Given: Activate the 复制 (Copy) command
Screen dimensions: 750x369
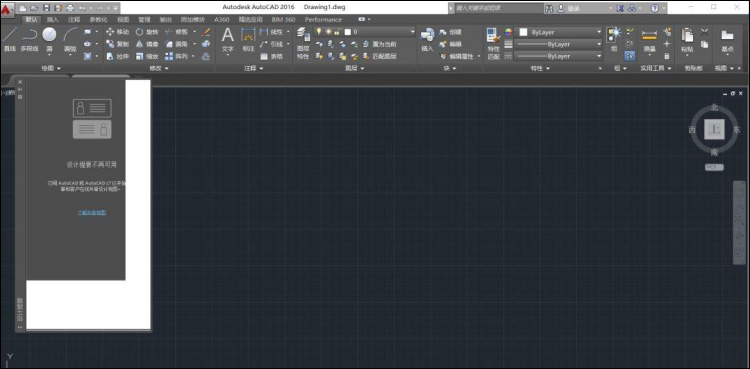Looking at the screenshot, I should coord(117,44).
